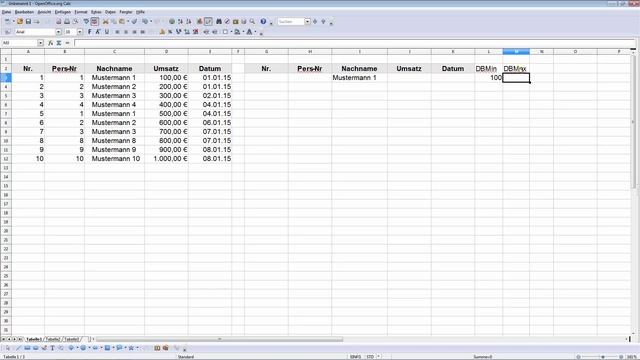The image size is (640, 360).
Task: Toggle centered text alignment
Action: click(x=126, y=32)
